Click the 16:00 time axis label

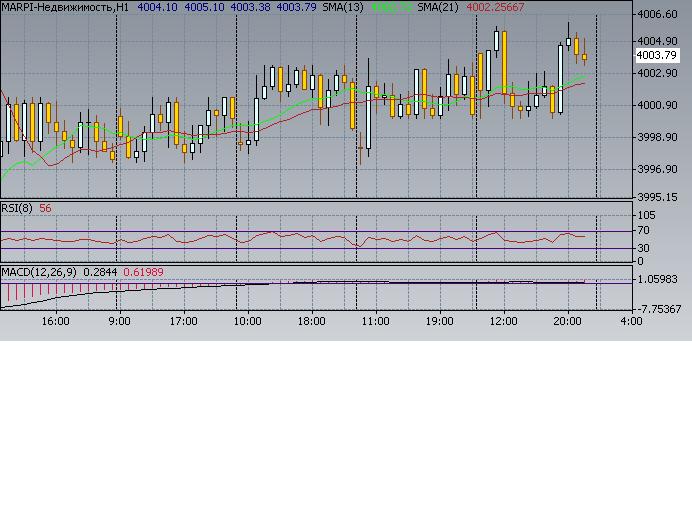[55, 321]
